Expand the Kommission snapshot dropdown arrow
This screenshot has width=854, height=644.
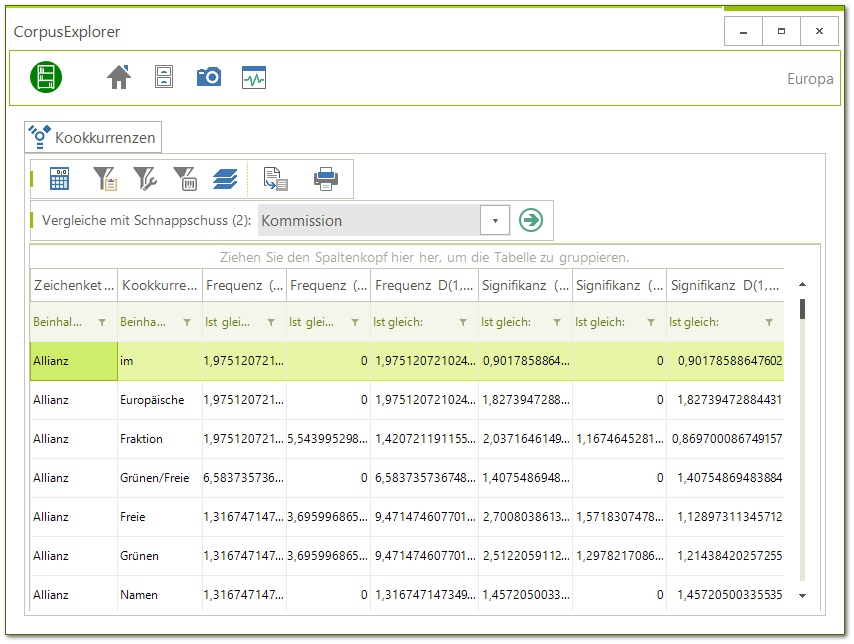(495, 221)
